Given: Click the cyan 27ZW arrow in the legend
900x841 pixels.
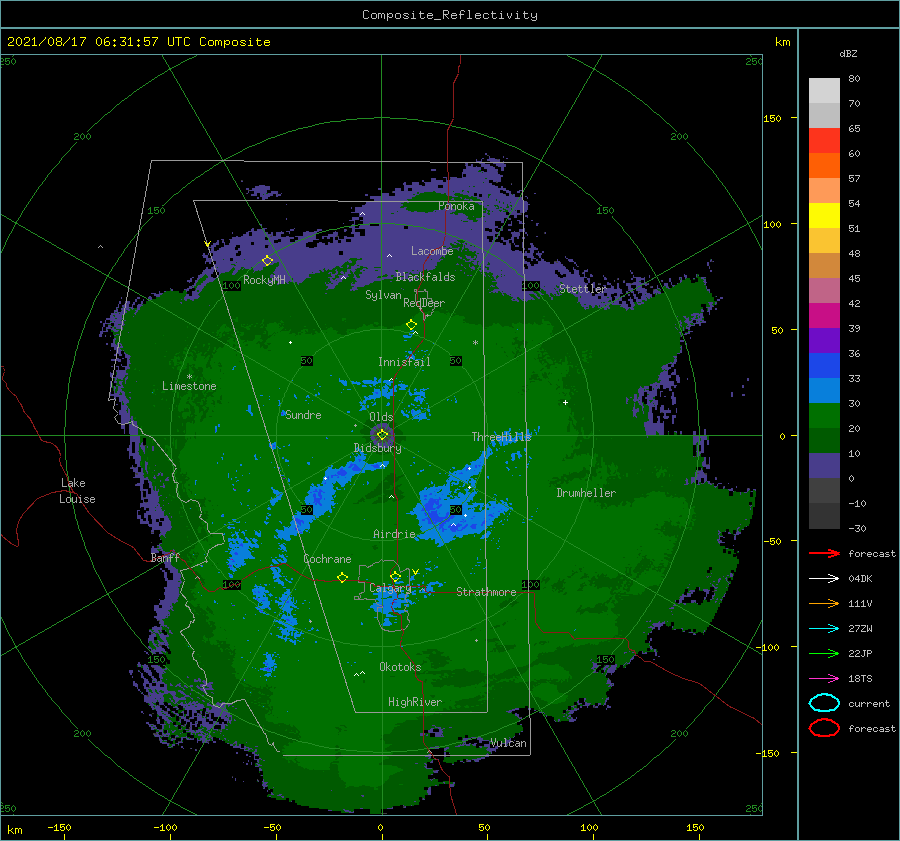Looking at the screenshot, I should pos(824,628).
